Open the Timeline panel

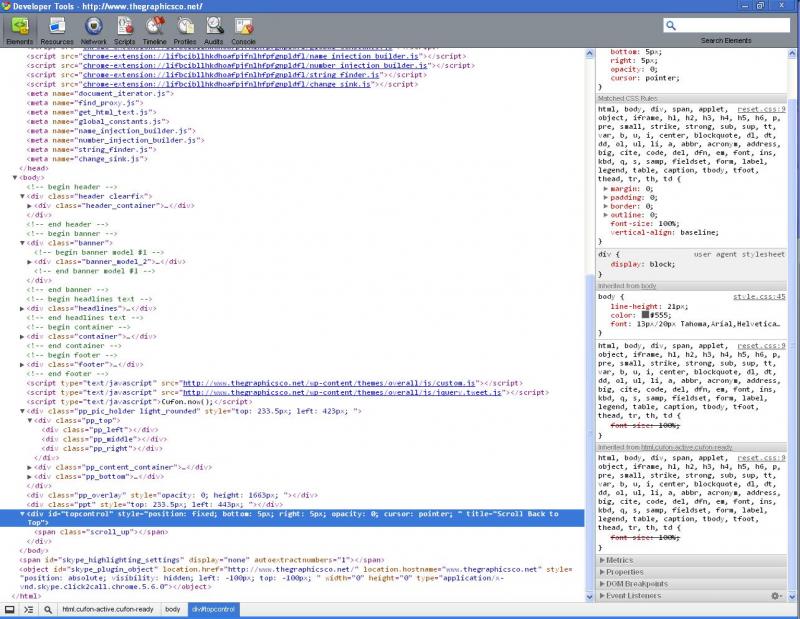154,31
